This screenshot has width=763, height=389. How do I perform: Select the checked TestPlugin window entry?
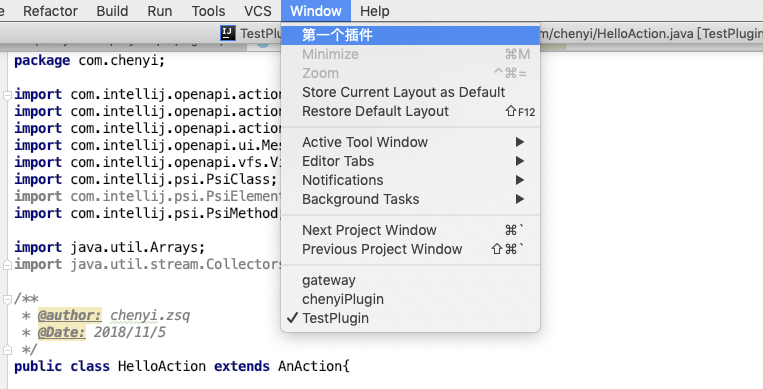tap(410, 318)
